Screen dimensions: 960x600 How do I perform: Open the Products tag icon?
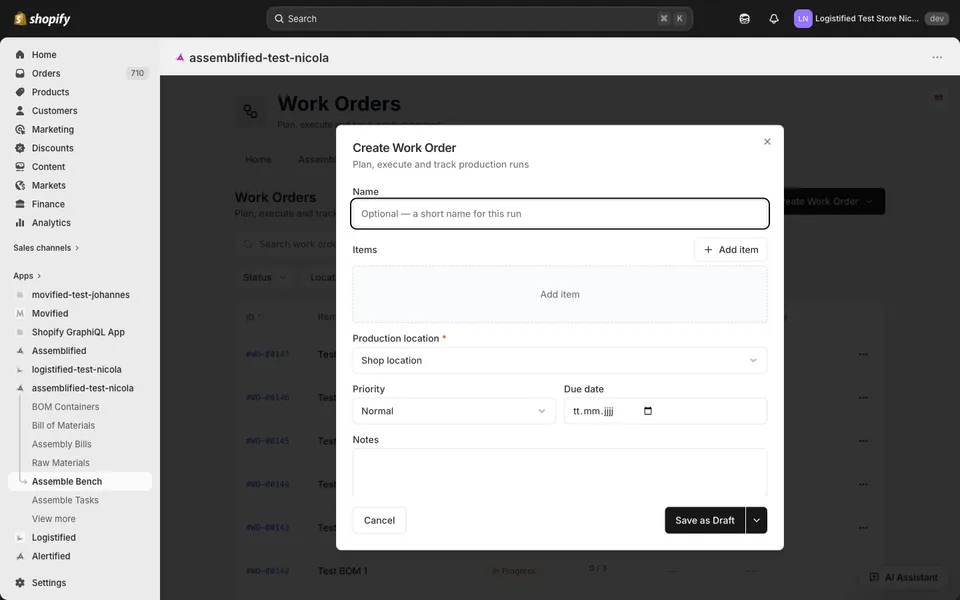pyautogui.click(x=20, y=92)
